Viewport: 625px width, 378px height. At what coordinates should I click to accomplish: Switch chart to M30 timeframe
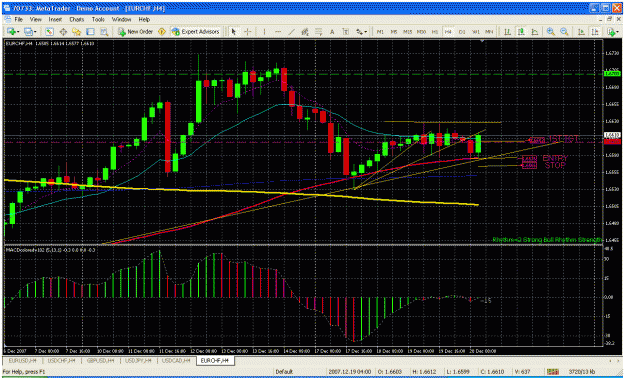coord(421,32)
